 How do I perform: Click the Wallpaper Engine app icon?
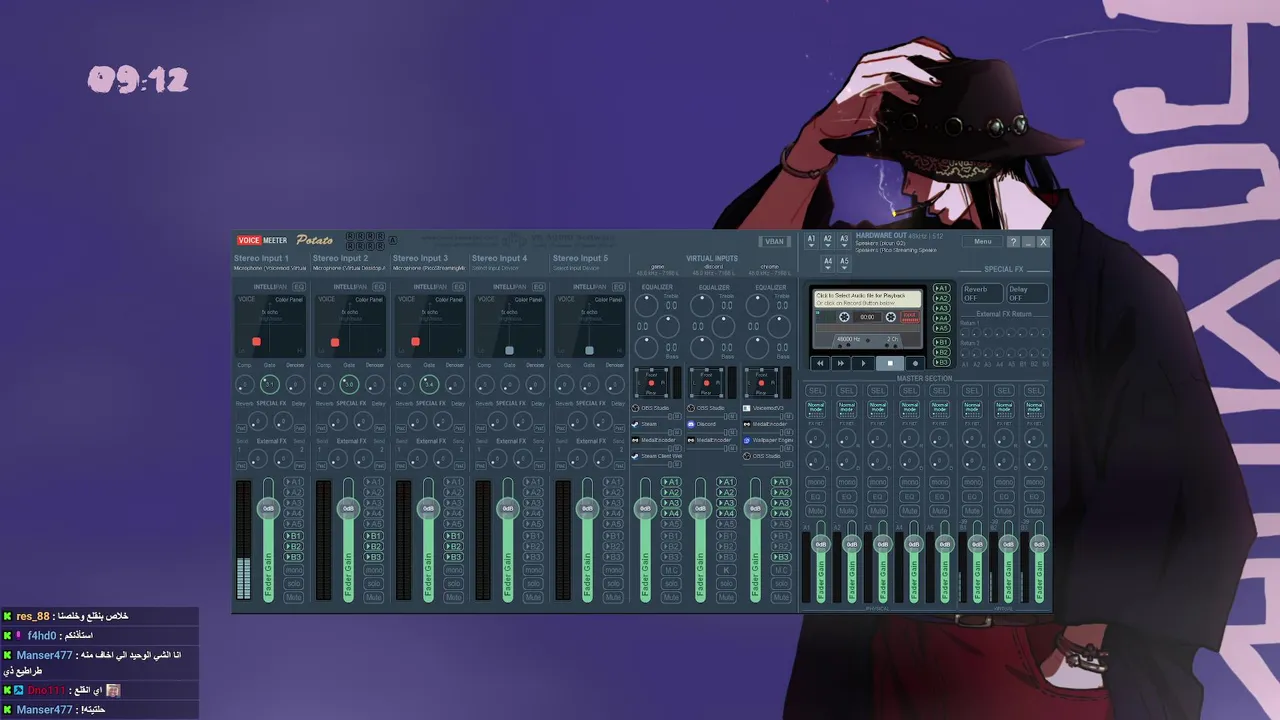pos(747,440)
